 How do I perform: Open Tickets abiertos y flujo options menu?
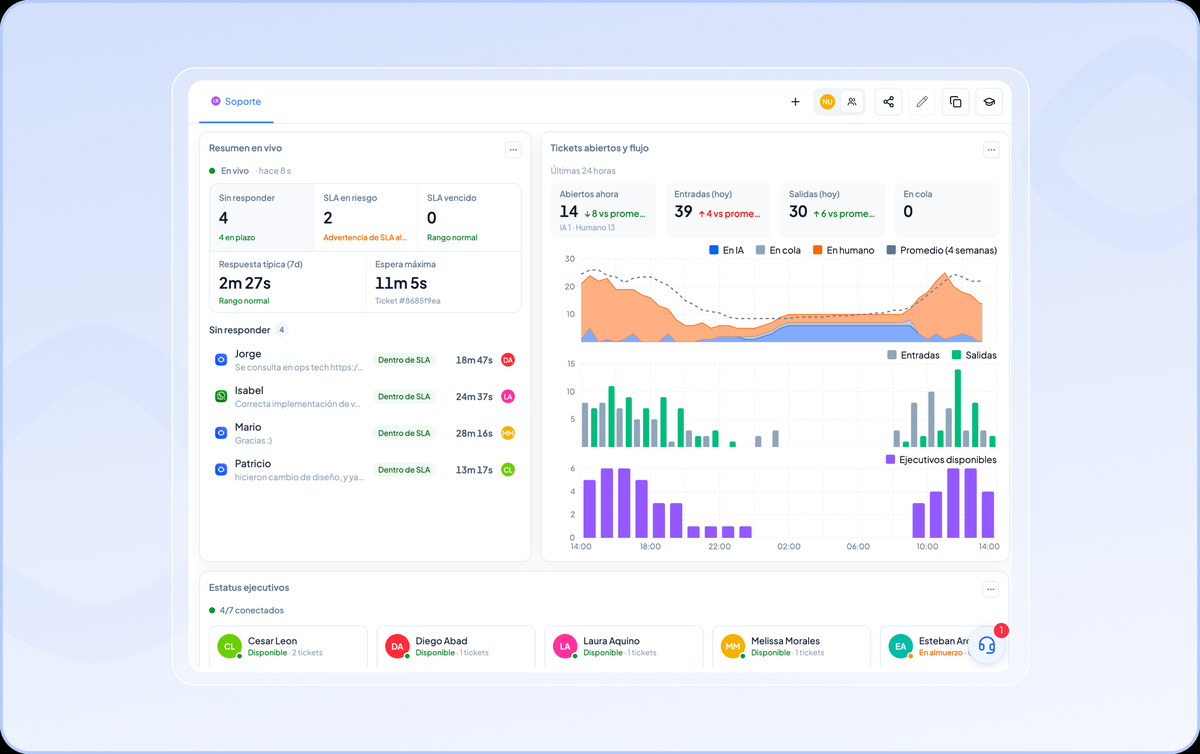[991, 150]
